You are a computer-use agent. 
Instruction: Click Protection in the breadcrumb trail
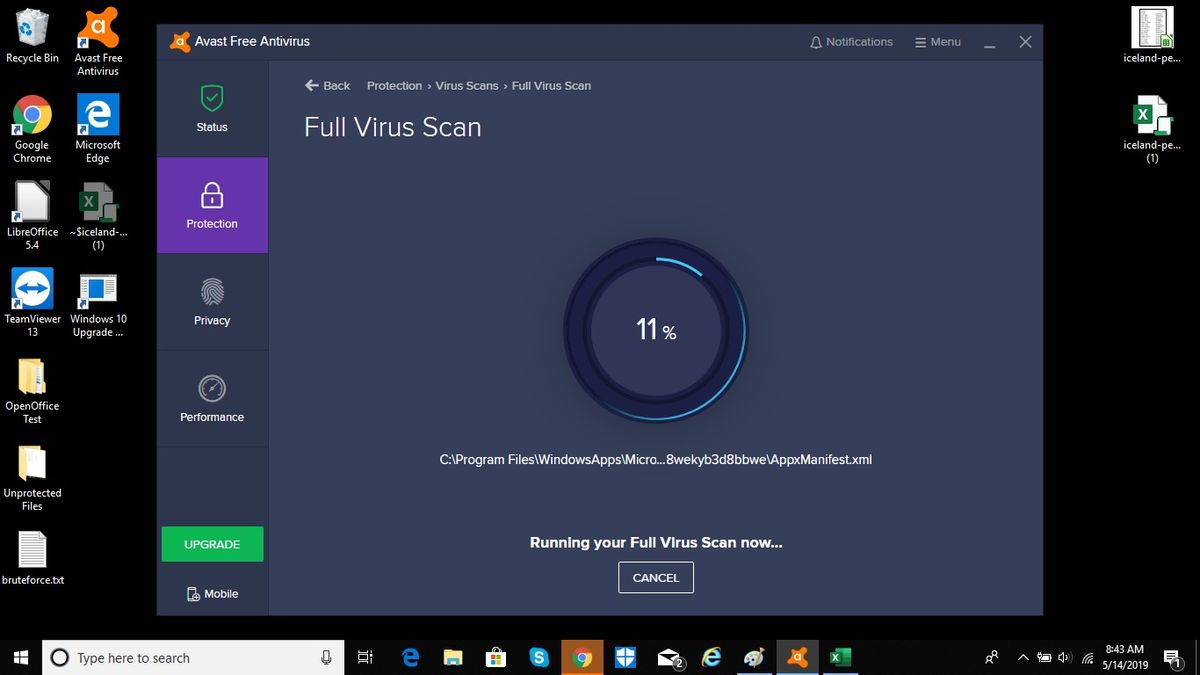pyautogui.click(x=394, y=86)
